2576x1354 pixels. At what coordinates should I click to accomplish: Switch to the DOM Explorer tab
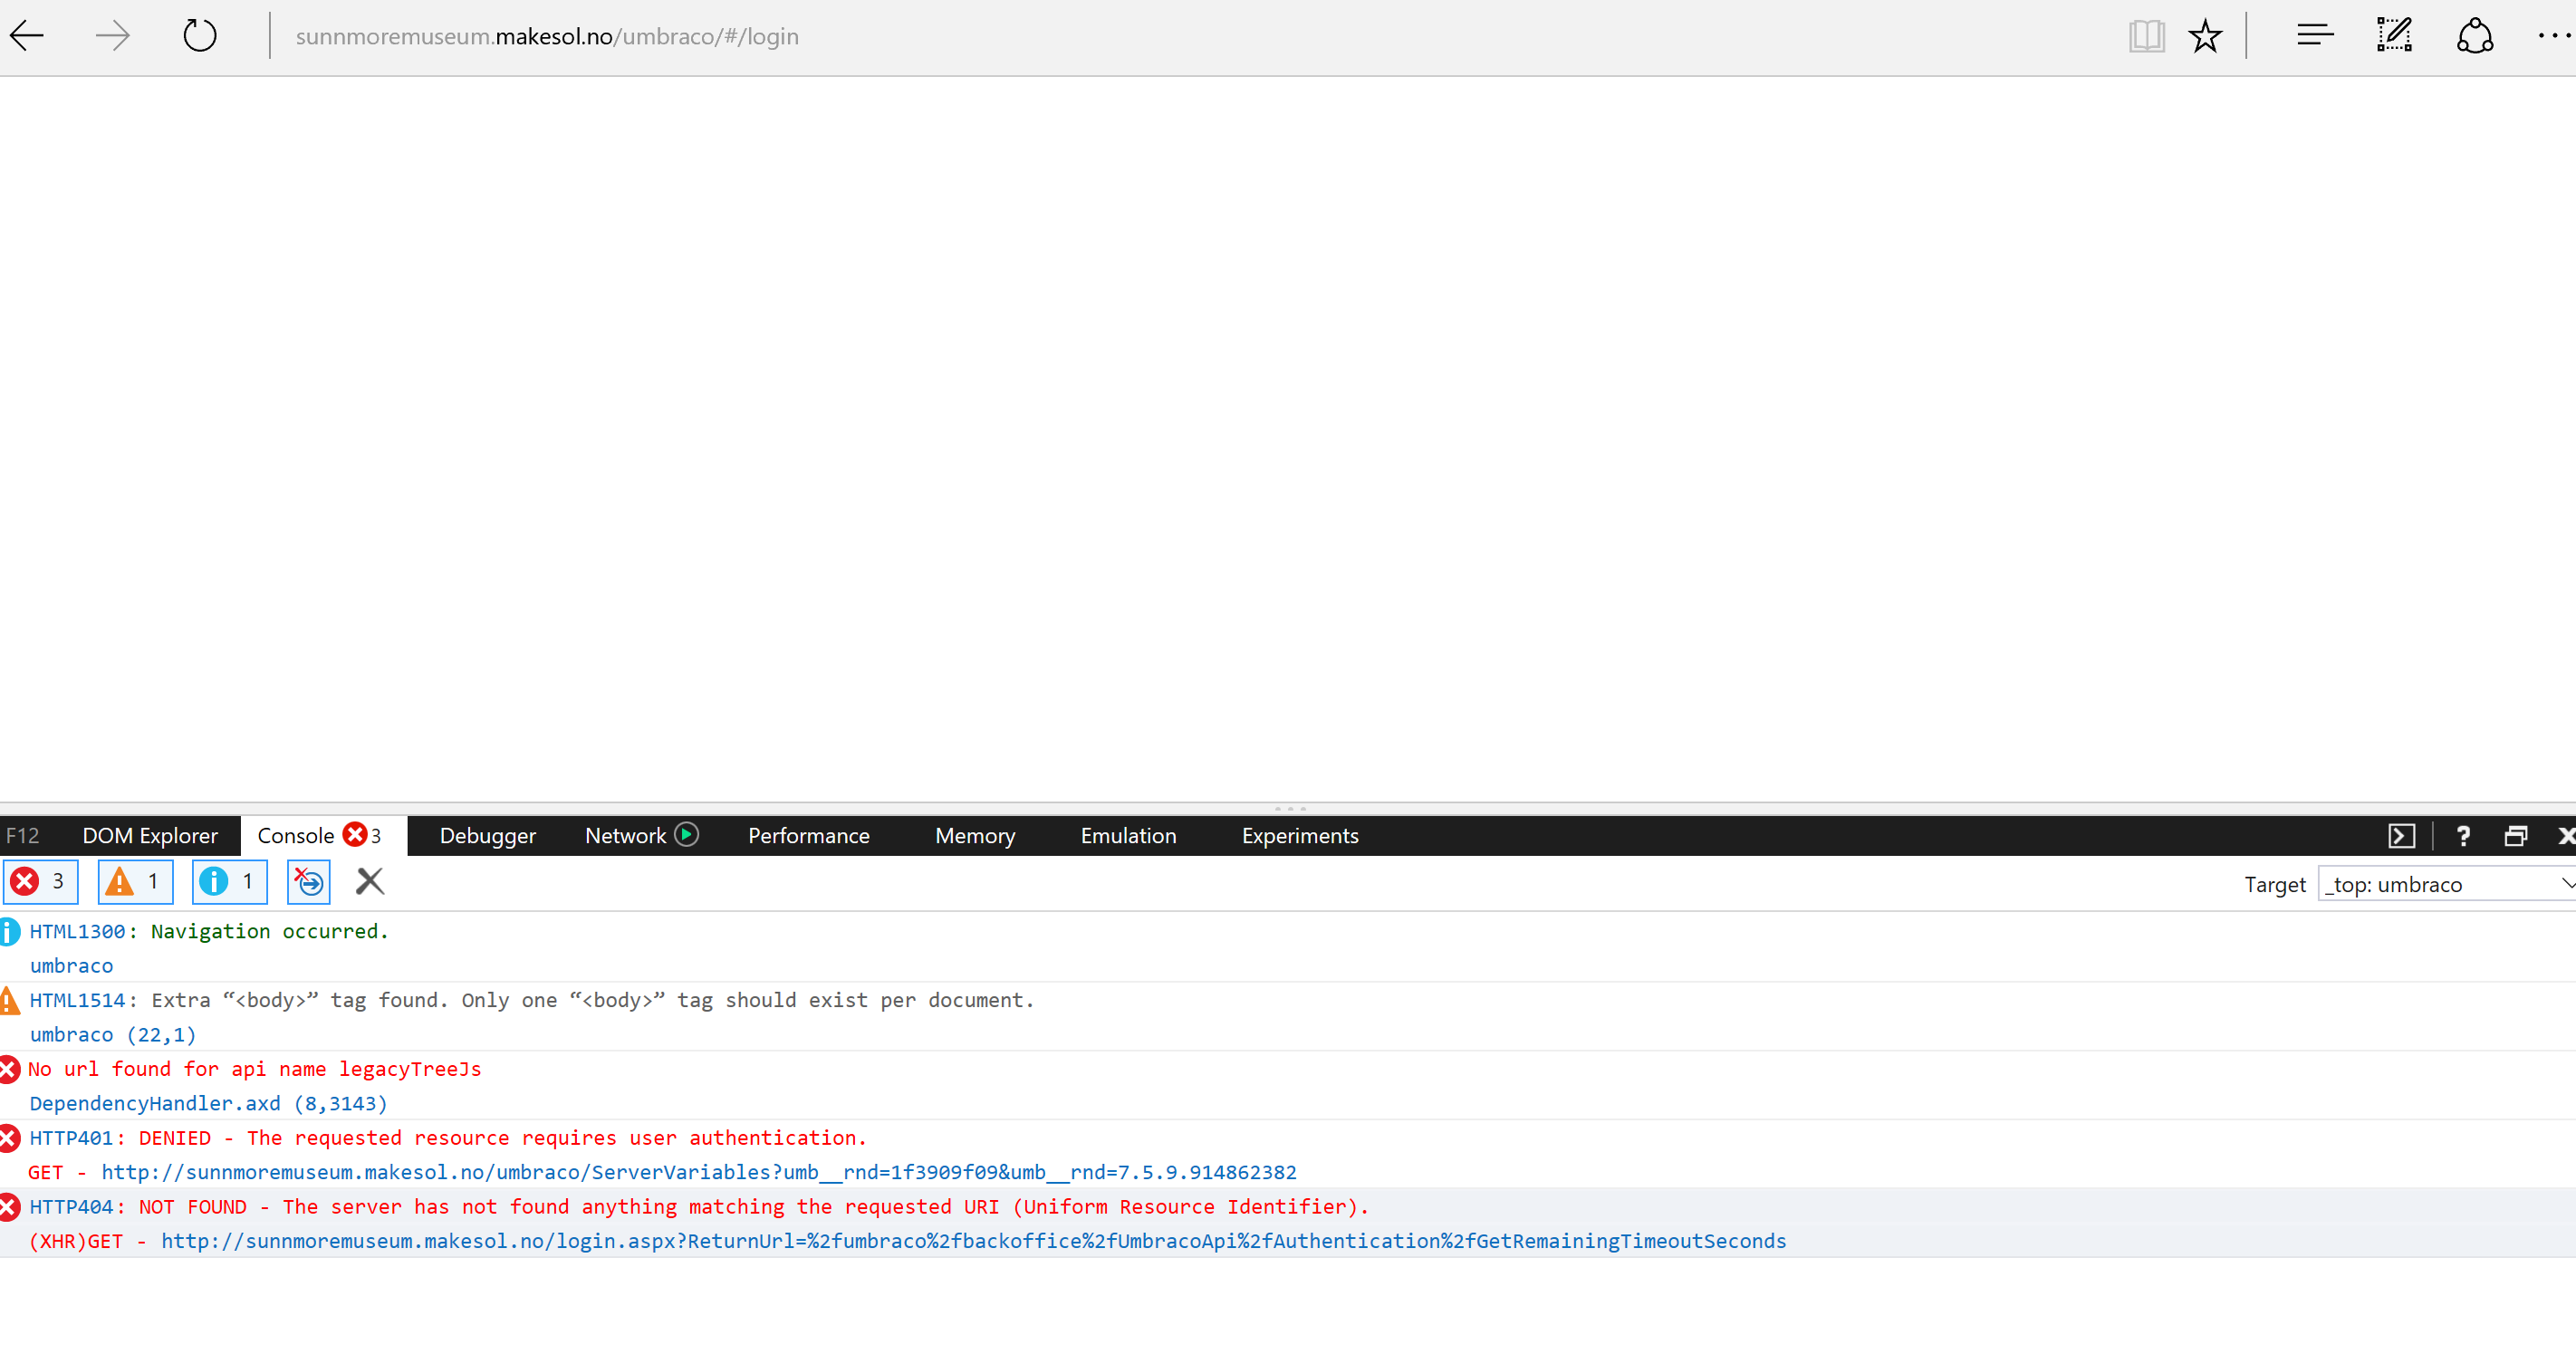(x=150, y=835)
